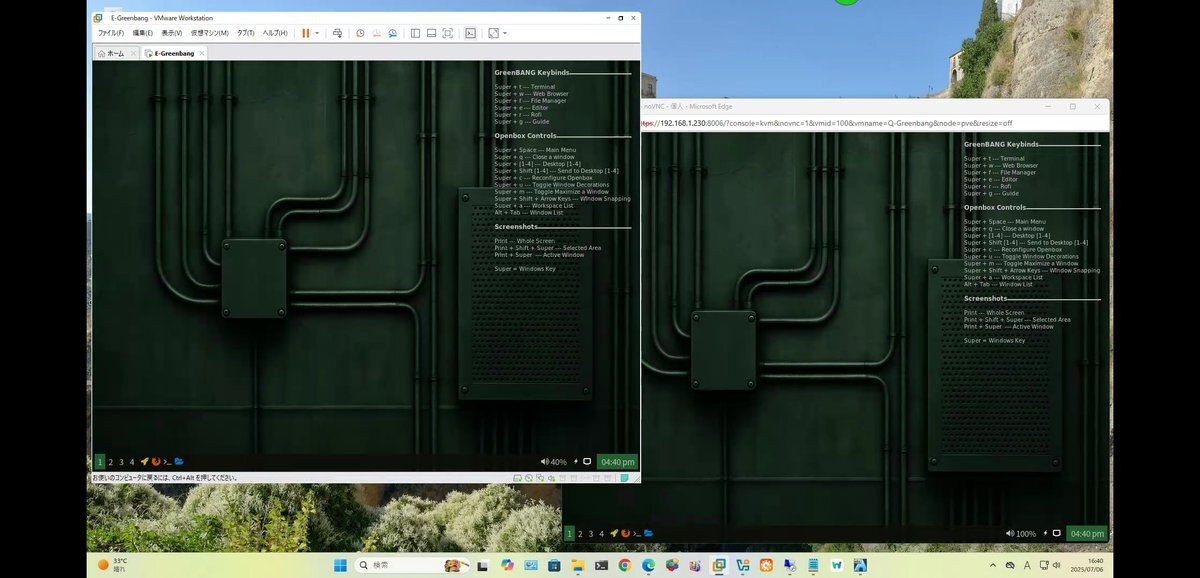The width and height of the screenshot is (1200, 578).
Task: Switch to workspace 3 in noVNC panel
Action: (591, 534)
